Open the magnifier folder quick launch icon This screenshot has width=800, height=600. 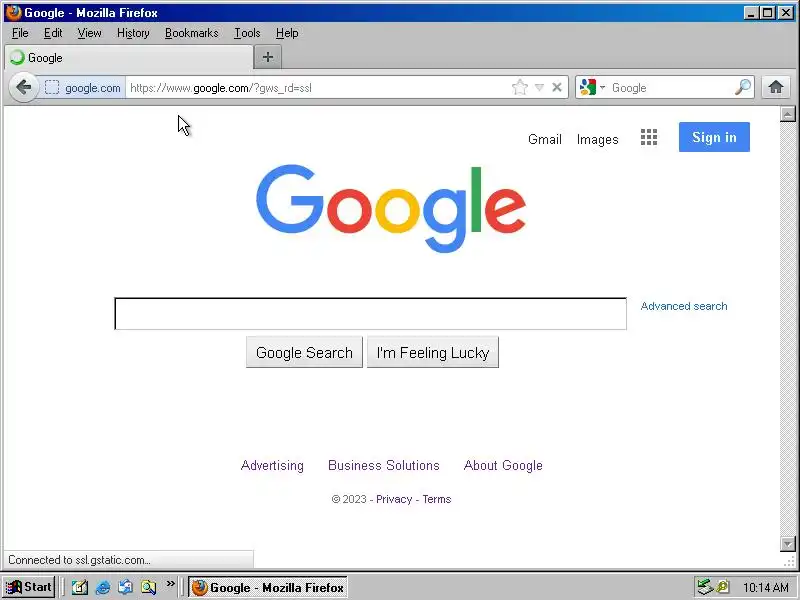[148, 587]
